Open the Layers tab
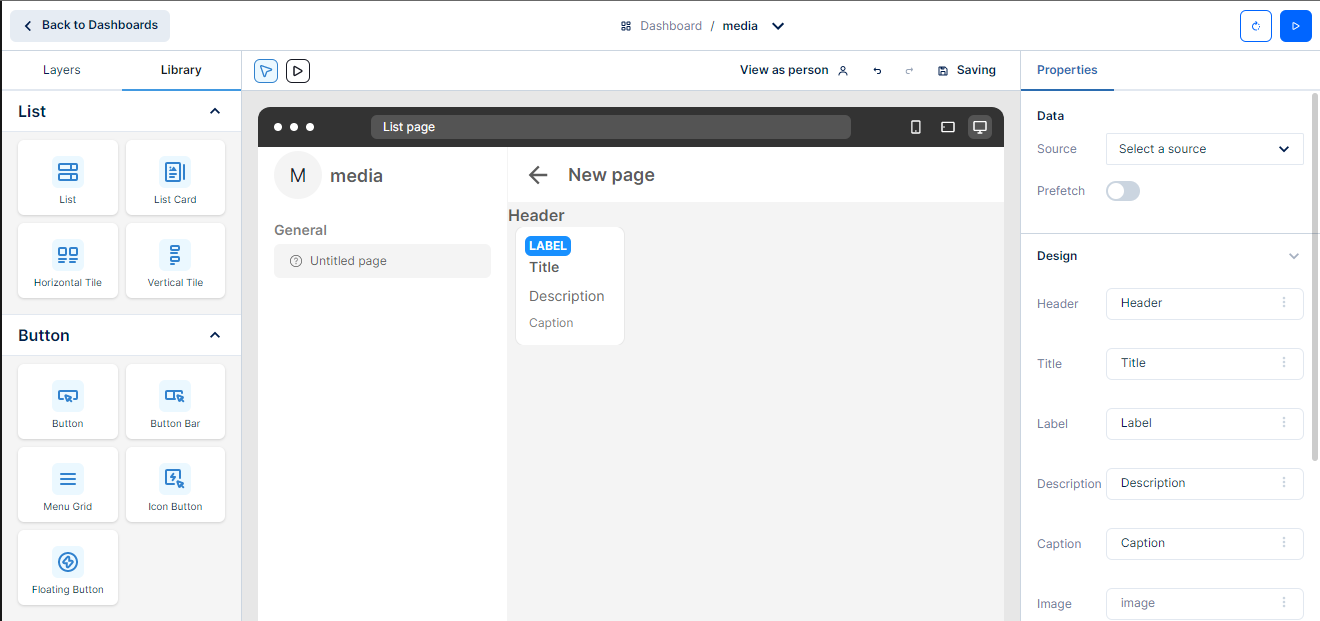 click(62, 70)
